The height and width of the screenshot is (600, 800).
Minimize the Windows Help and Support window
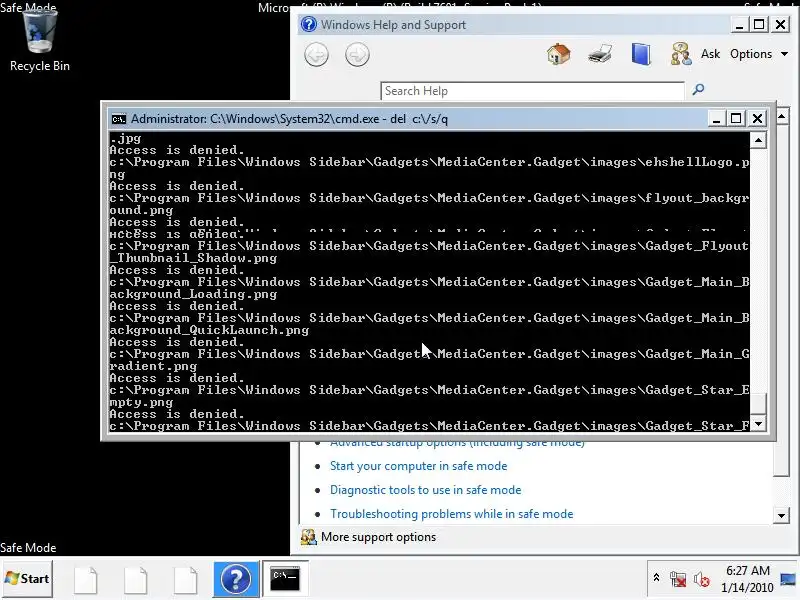pyautogui.click(x=739, y=24)
